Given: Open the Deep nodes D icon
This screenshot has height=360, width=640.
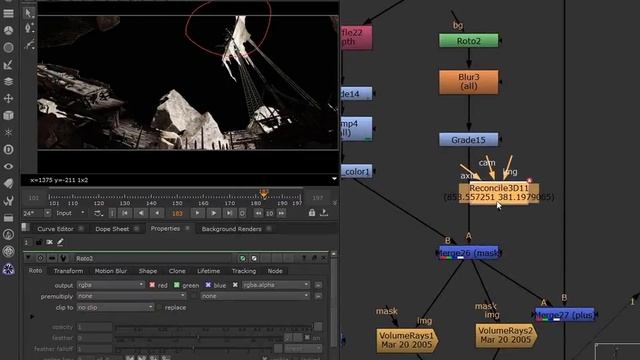Looking at the screenshot, I should (9, 149).
